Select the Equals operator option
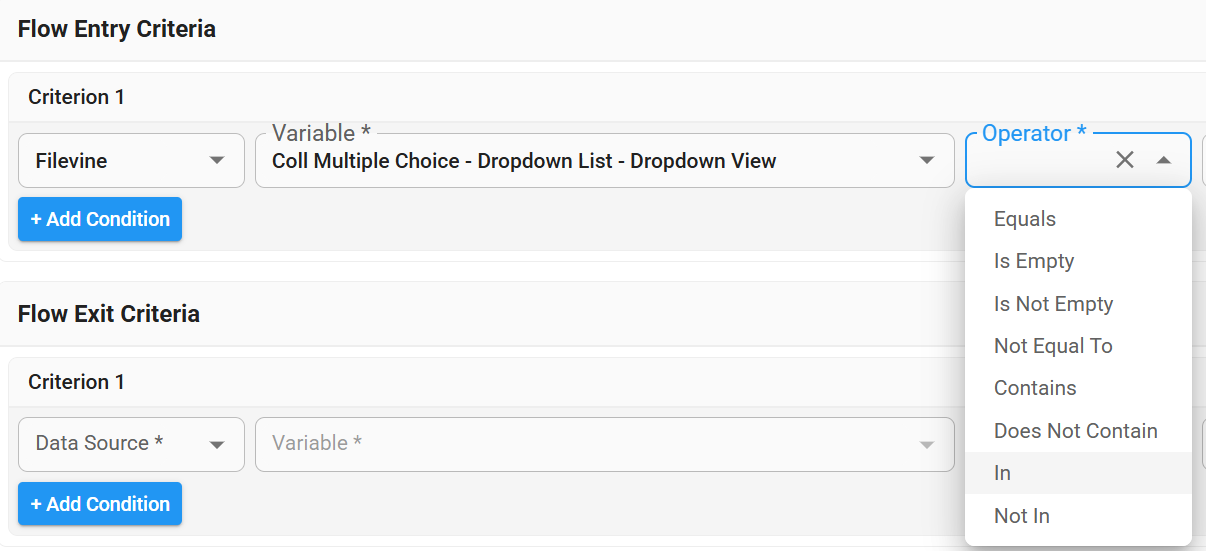 coord(1025,219)
